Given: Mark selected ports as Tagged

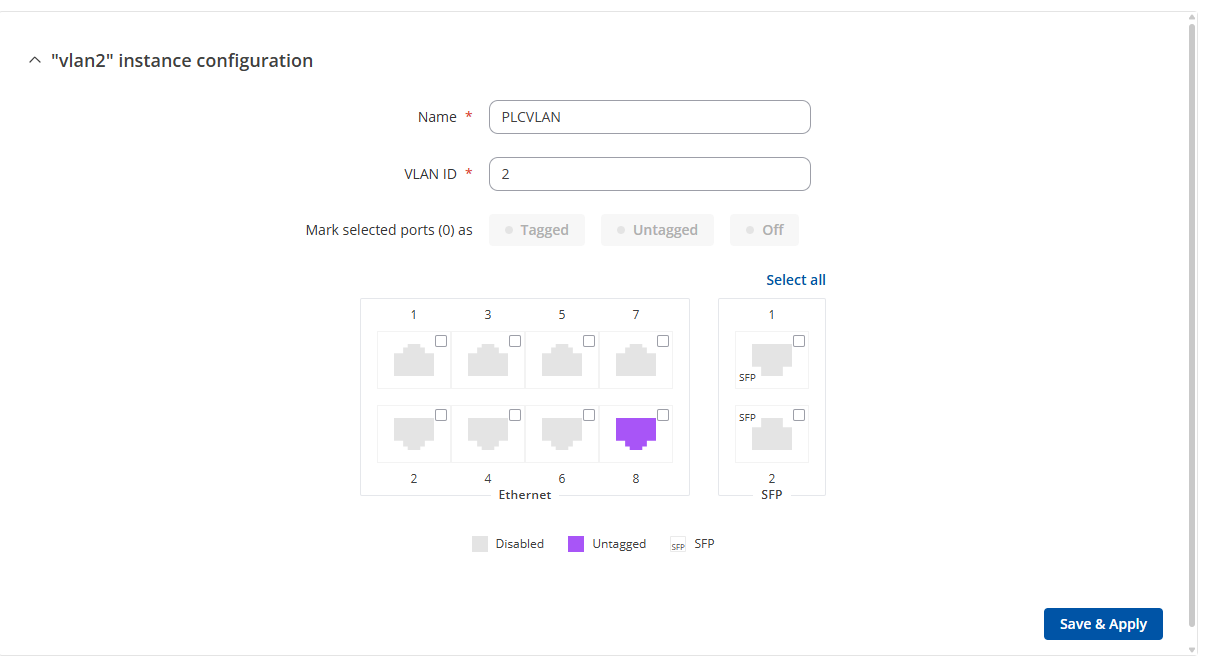Looking at the screenshot, I should 537,230.
